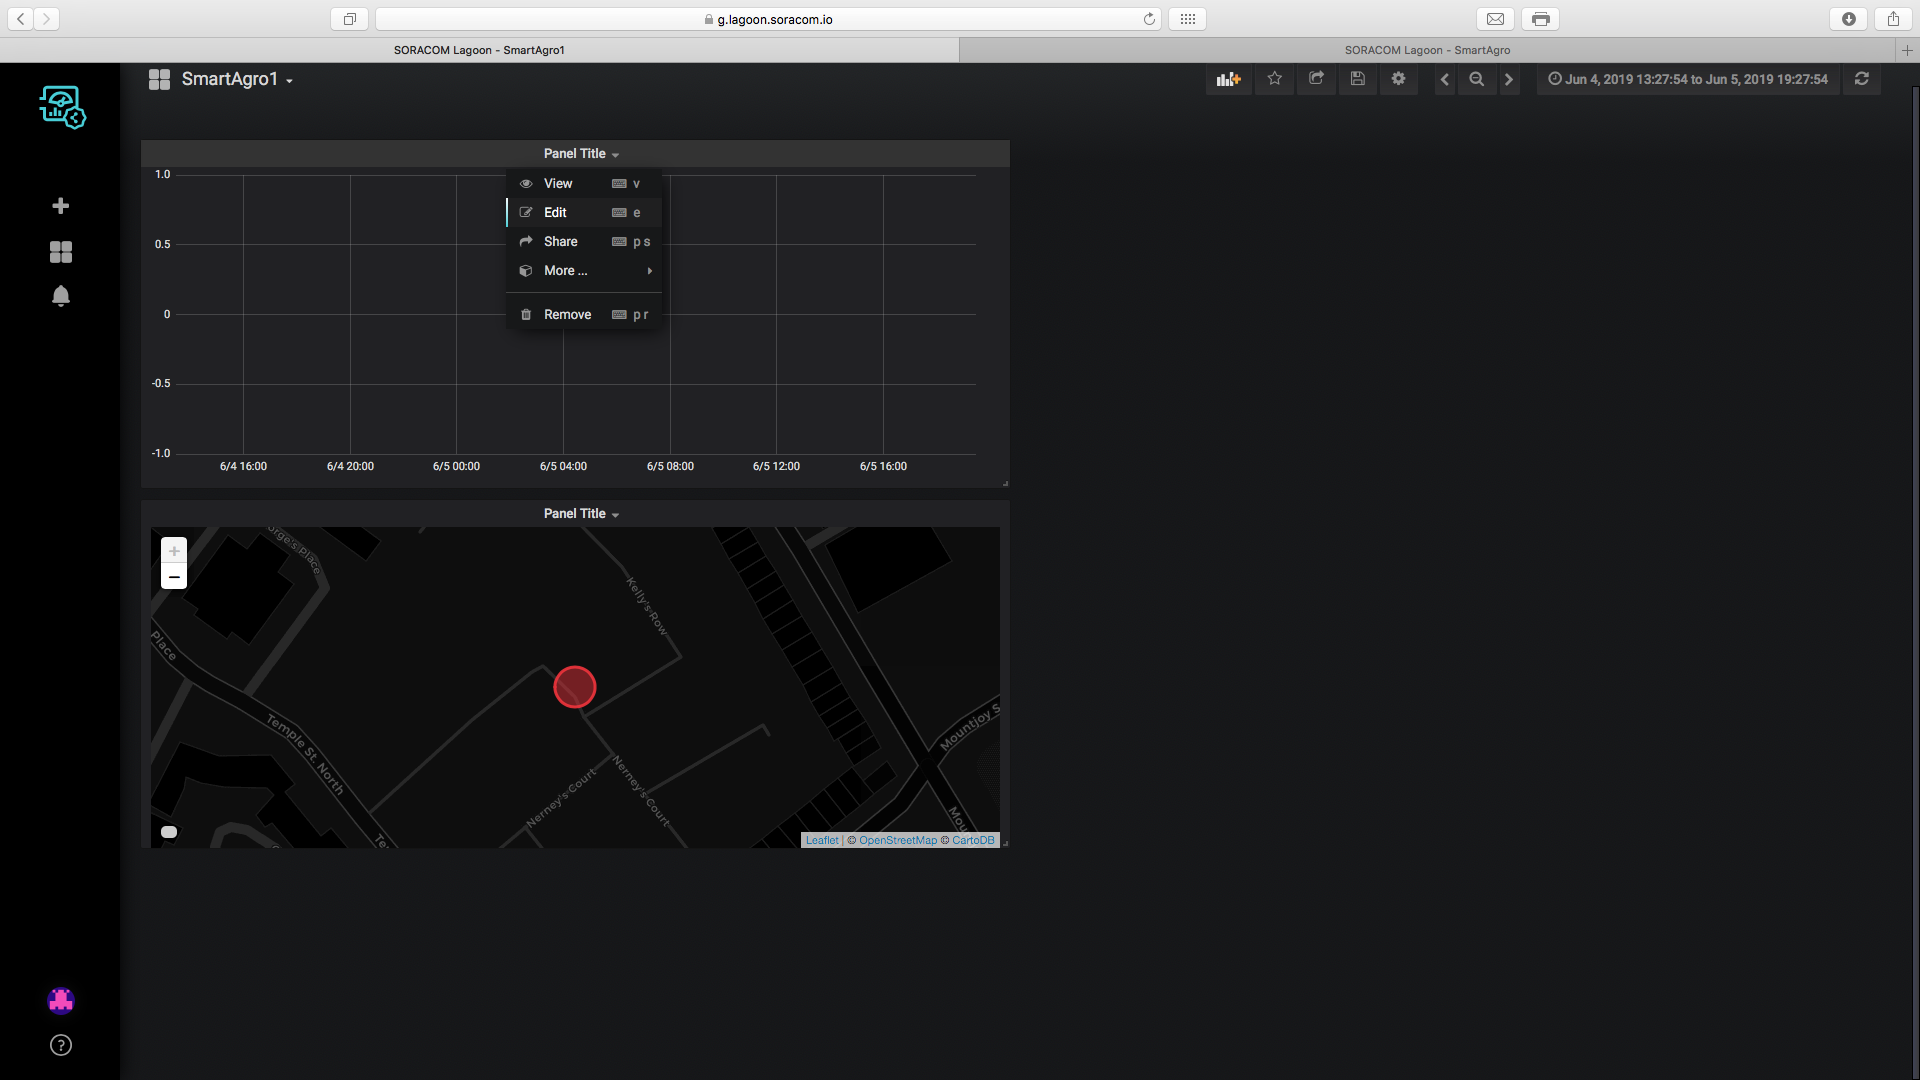
Task: Click the zoom out time range icon
Action: [1476, 79]
